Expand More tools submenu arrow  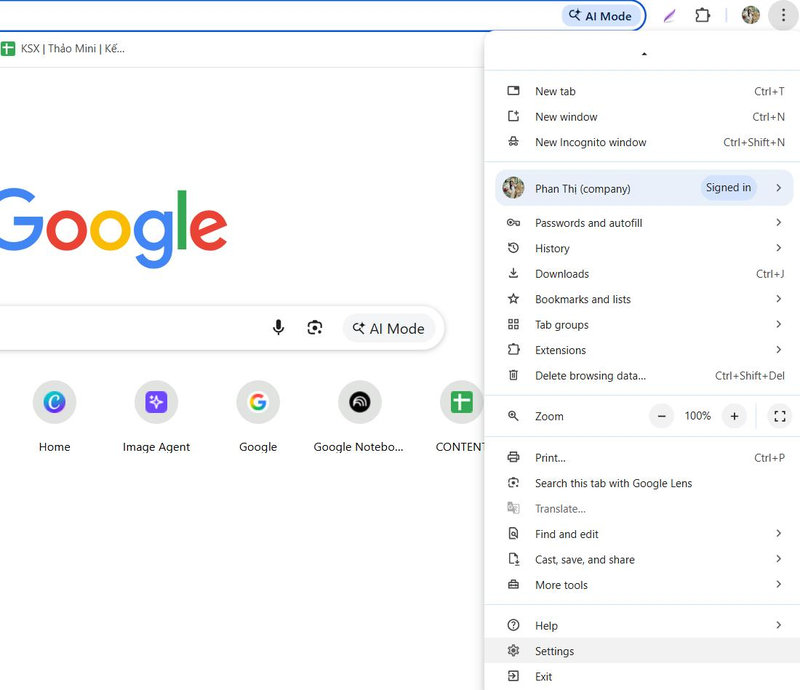point(779,585)
